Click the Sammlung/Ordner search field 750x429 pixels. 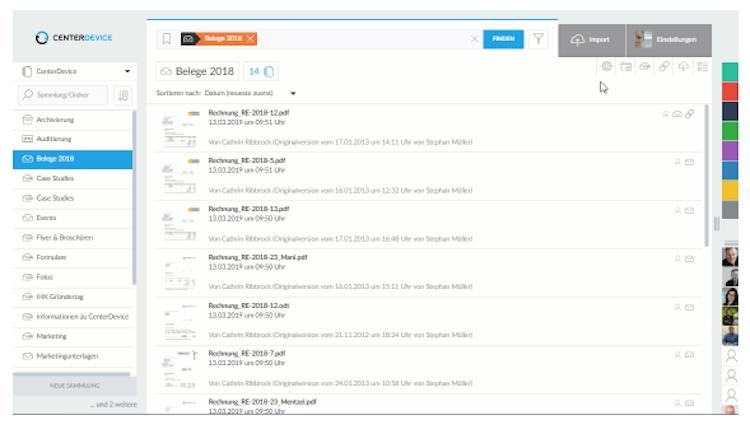[63, 95]
